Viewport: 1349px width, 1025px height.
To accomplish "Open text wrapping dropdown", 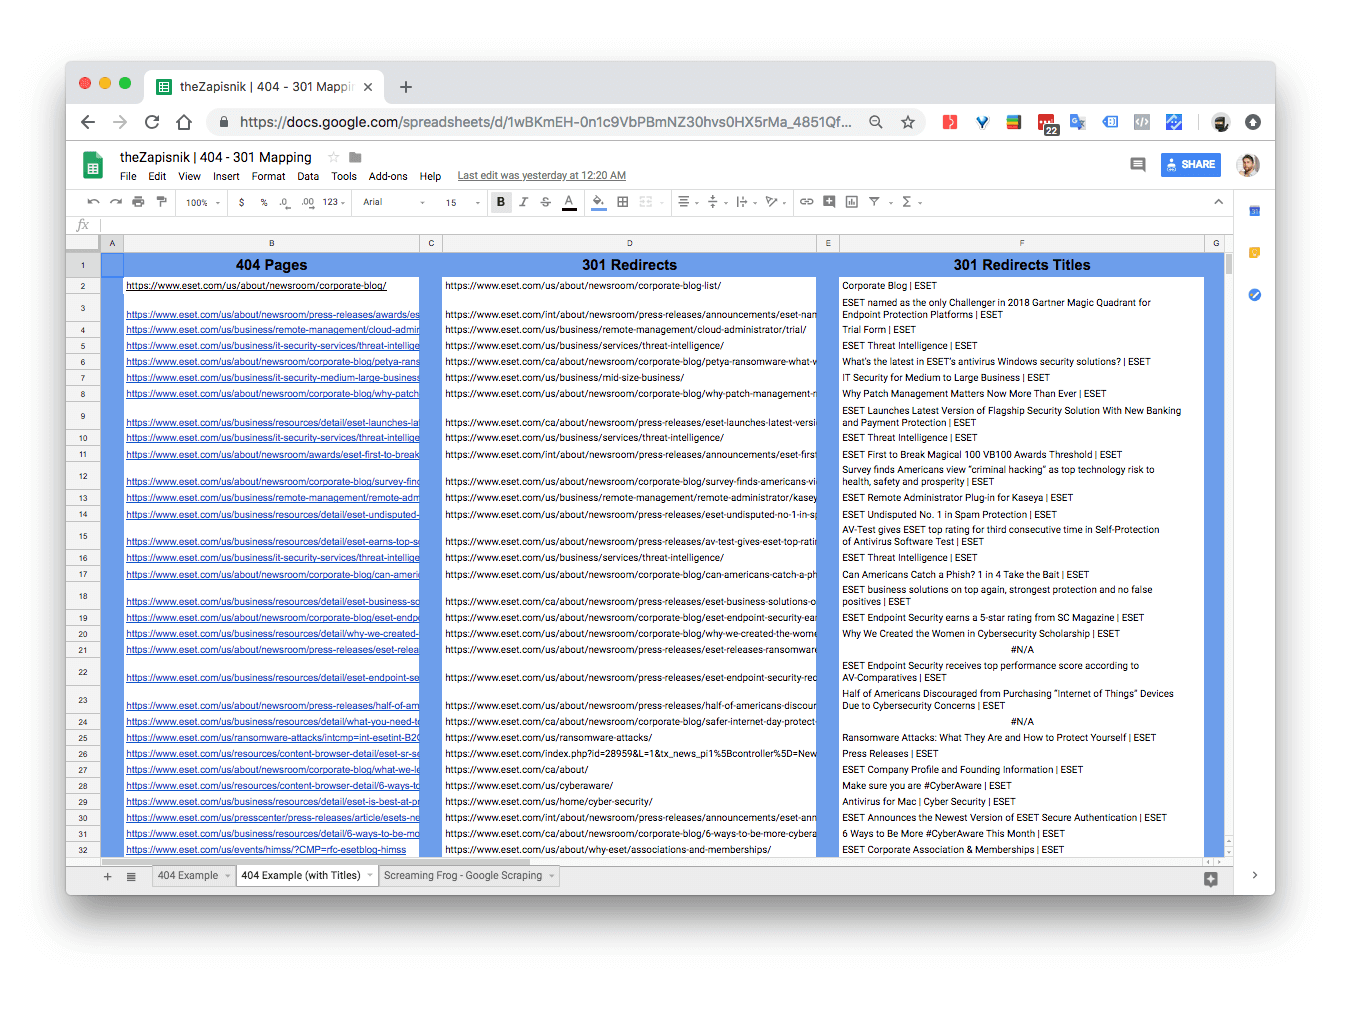I will (x=746, y=202).
